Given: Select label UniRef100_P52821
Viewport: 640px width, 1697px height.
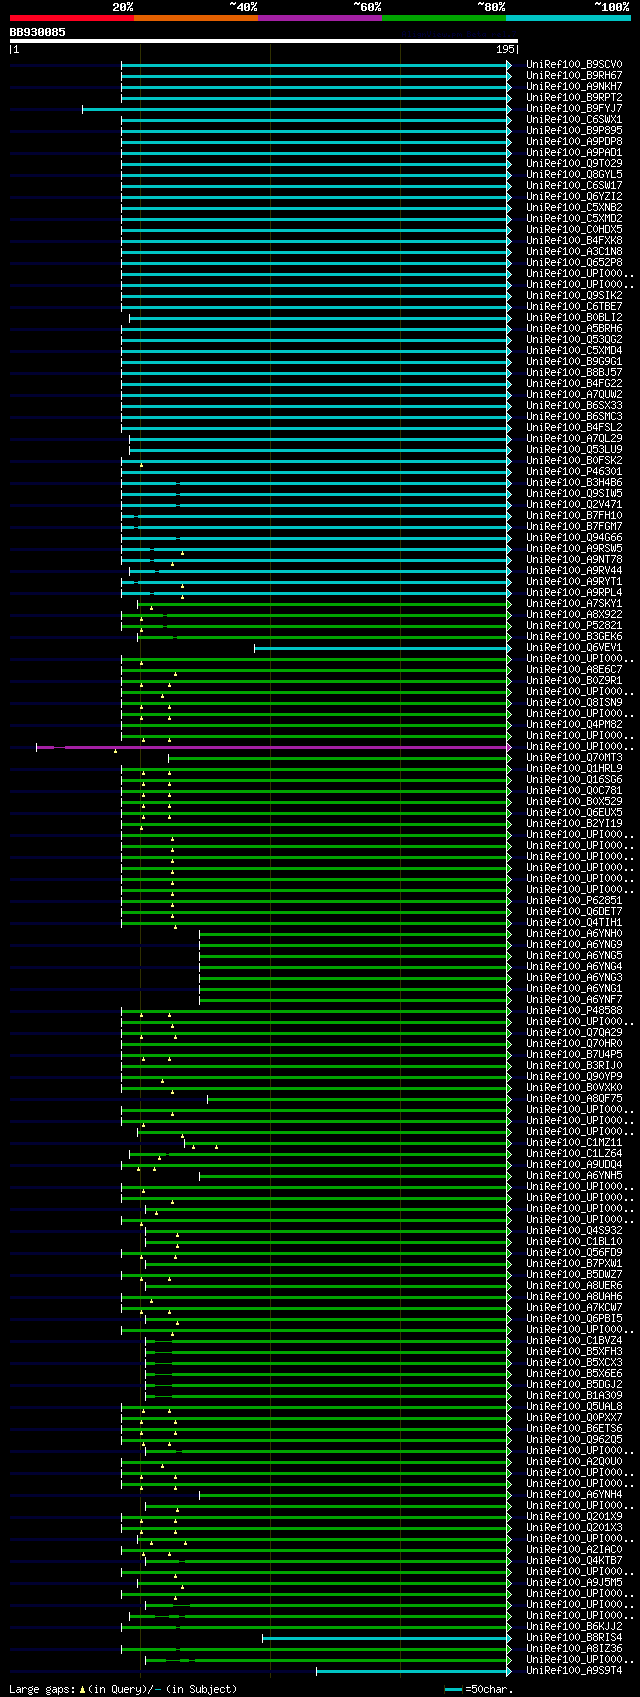Looking at the screenshot, I should (574, 626).
